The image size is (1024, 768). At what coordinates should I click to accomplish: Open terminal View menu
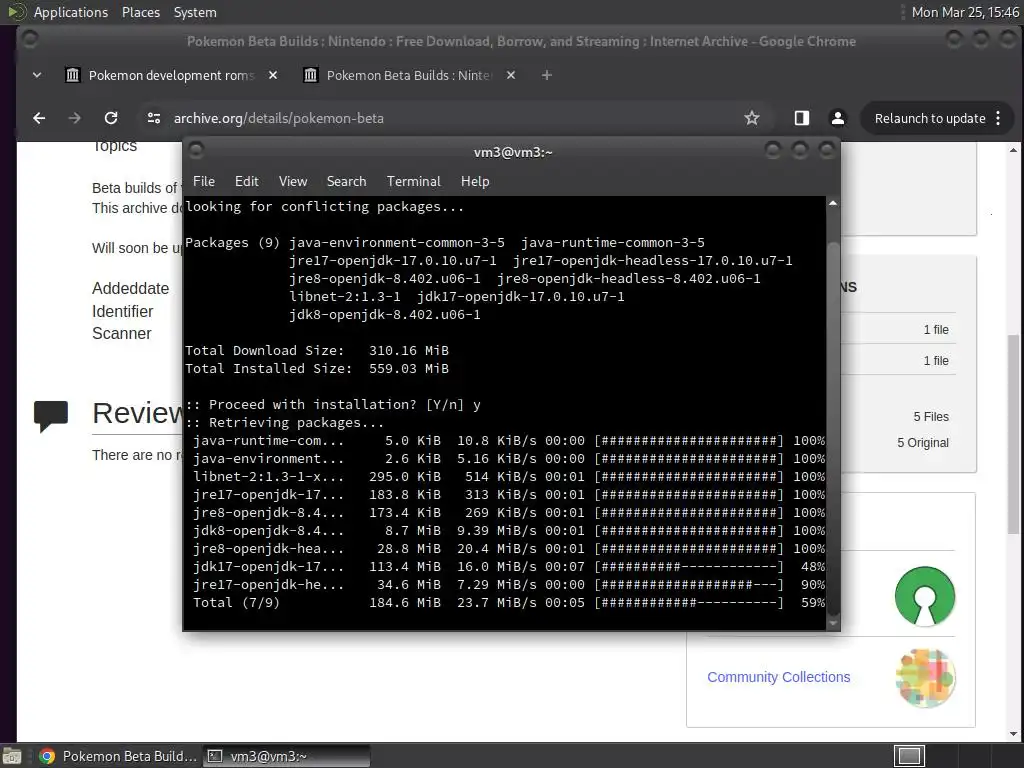pos(293,182)
